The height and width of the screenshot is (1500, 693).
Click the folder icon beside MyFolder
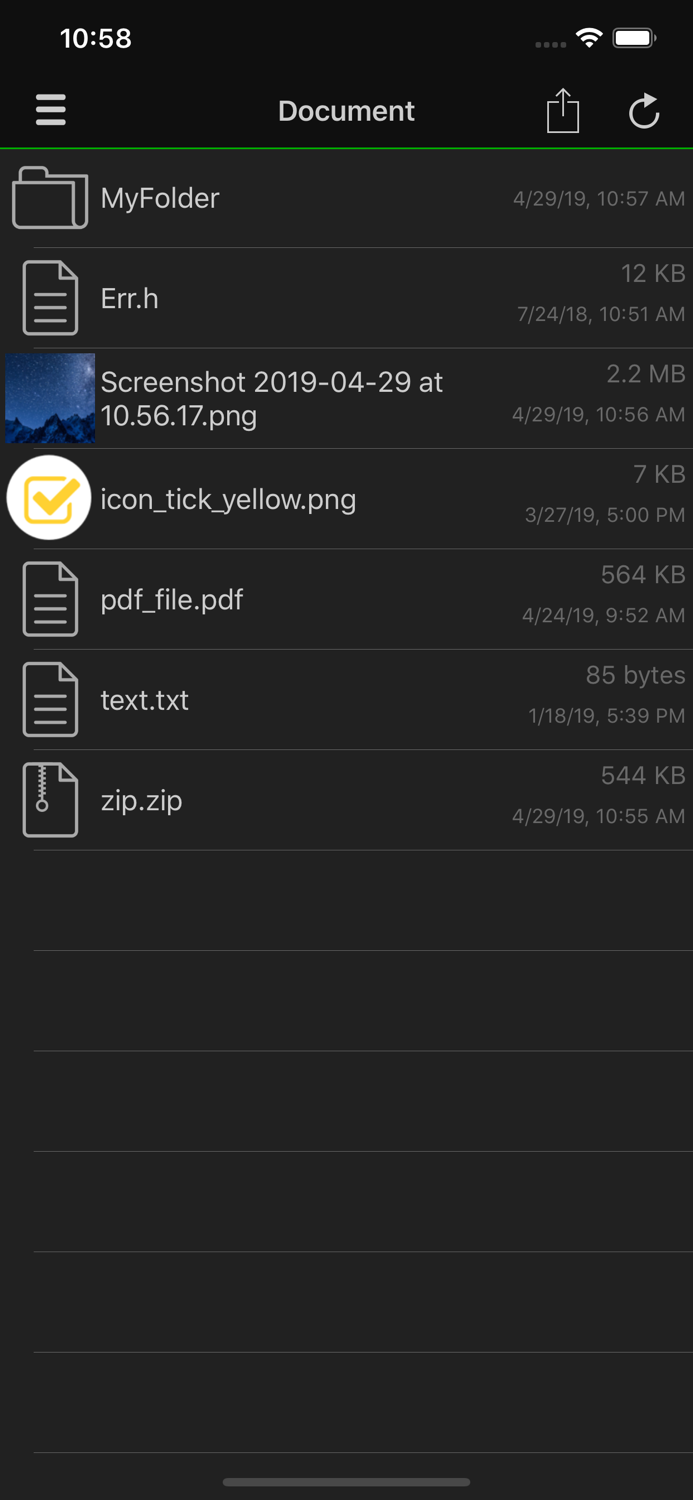50,197
